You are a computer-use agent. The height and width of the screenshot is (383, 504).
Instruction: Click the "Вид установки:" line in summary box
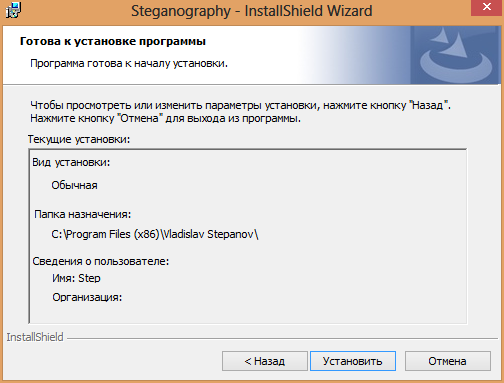pyautogui.click(x=71, y=162)
